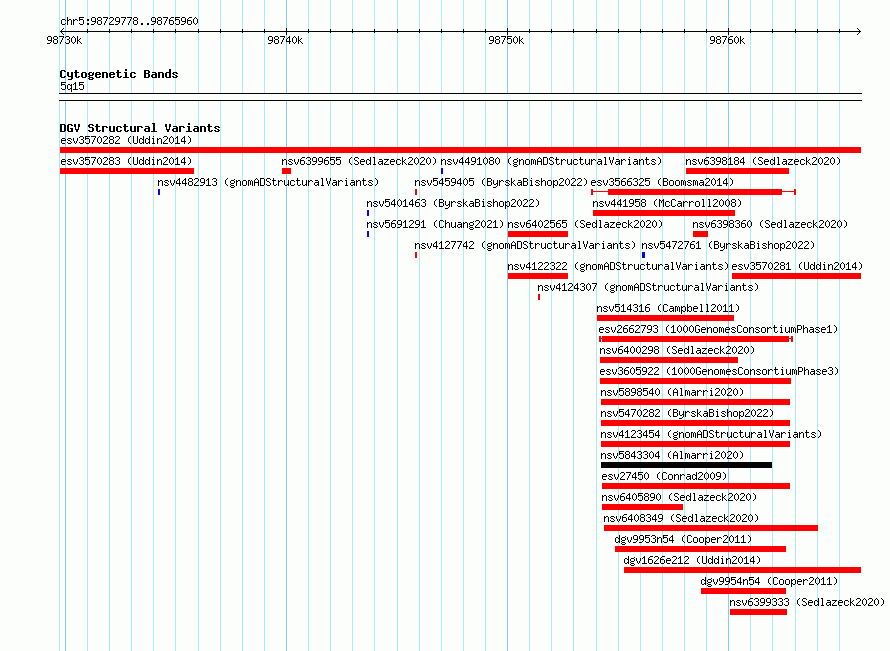Open nsv4123454 (gnomADStructuralVariants) variant

711,434
